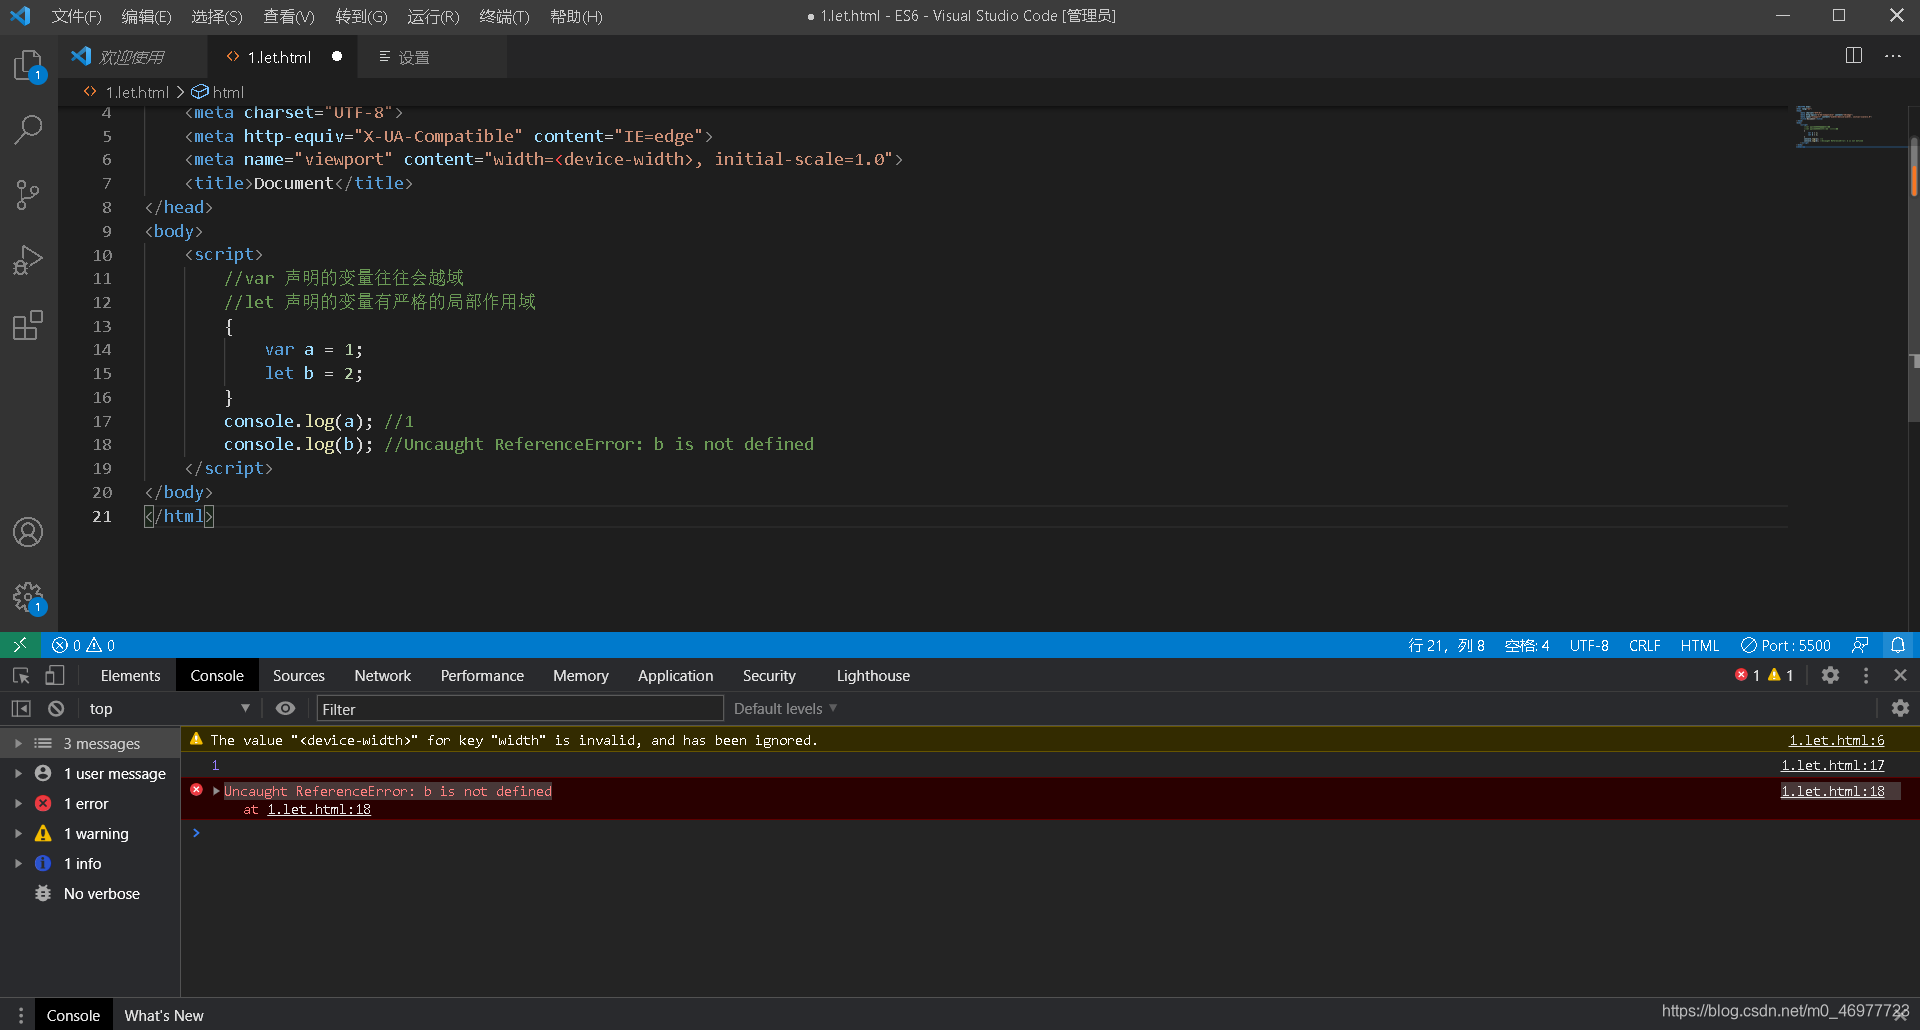
Task: Open the 终端(T) menu
Action: click(504, 16)
